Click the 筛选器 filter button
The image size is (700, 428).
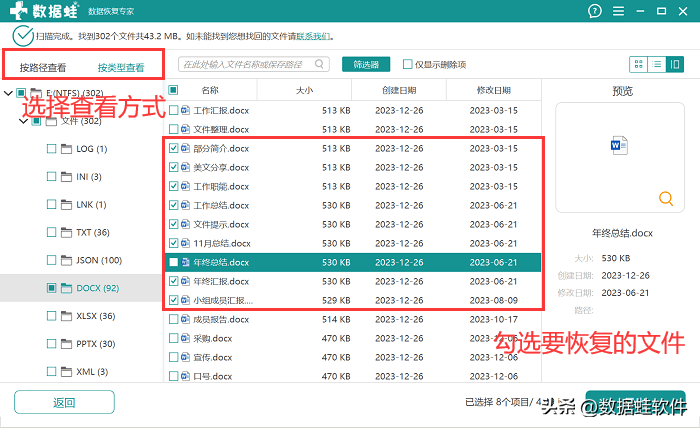coord(367,64)
